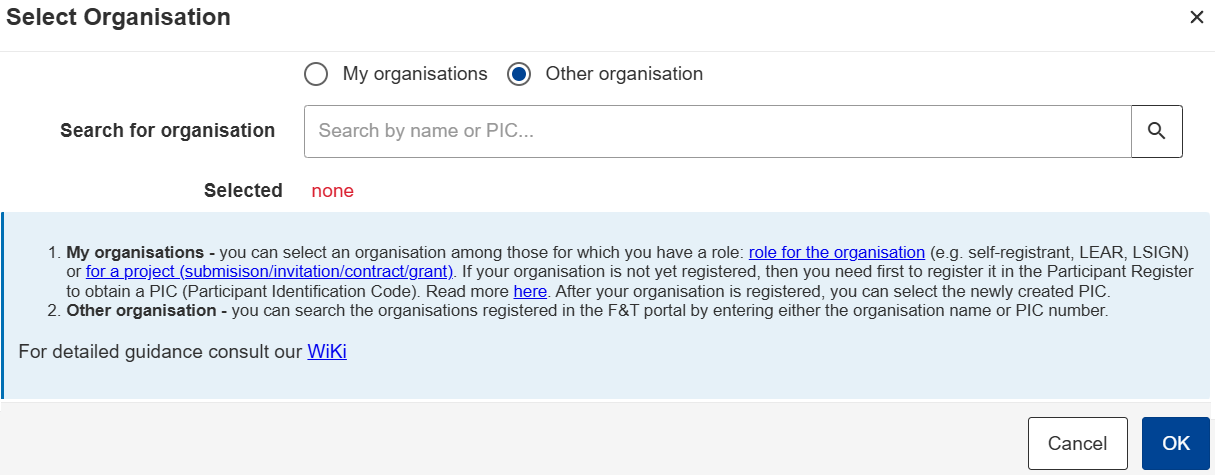1215x475 pixels.
Task: Click the magnifying glass search icon
Action: pyautogui.click(x=1157, y=131)
